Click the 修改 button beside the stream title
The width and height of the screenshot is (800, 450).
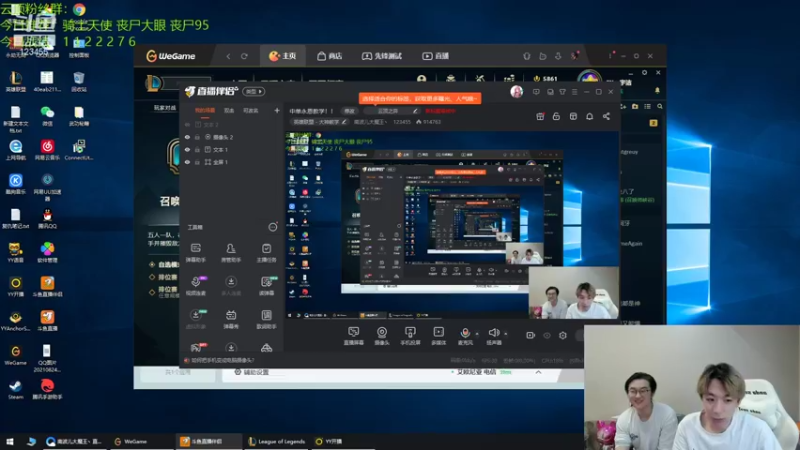349,111
